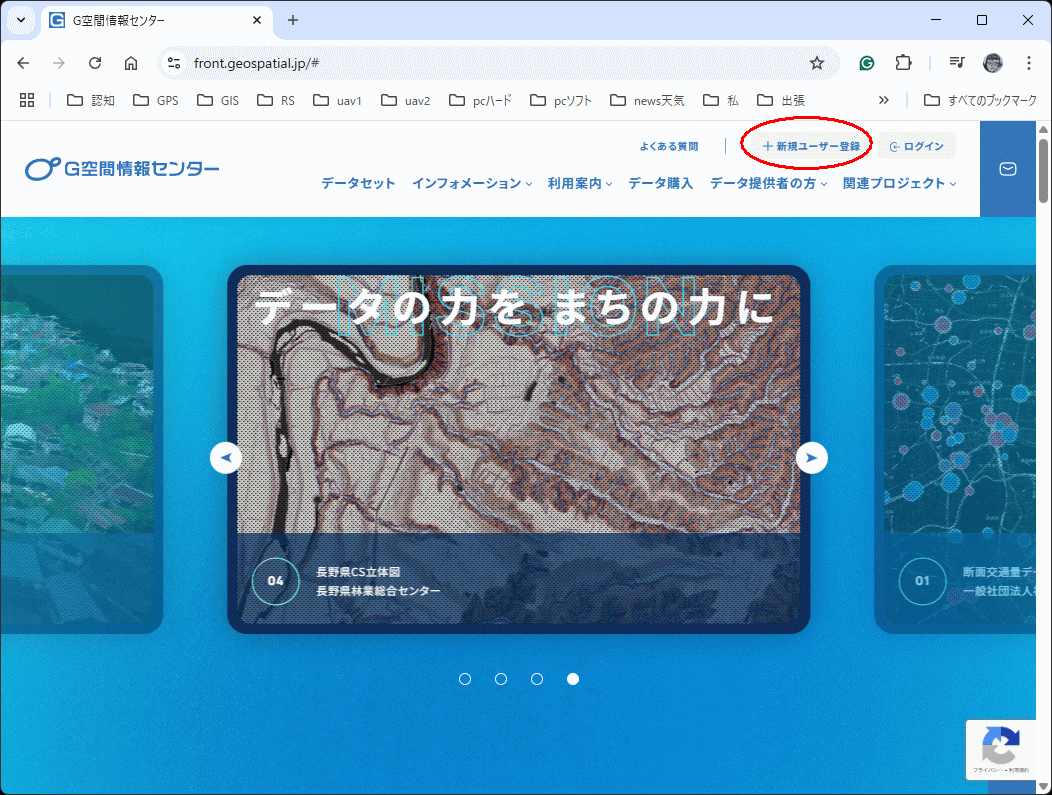
Task: Advance to the next carousel slide
Action: click(811, 458)
